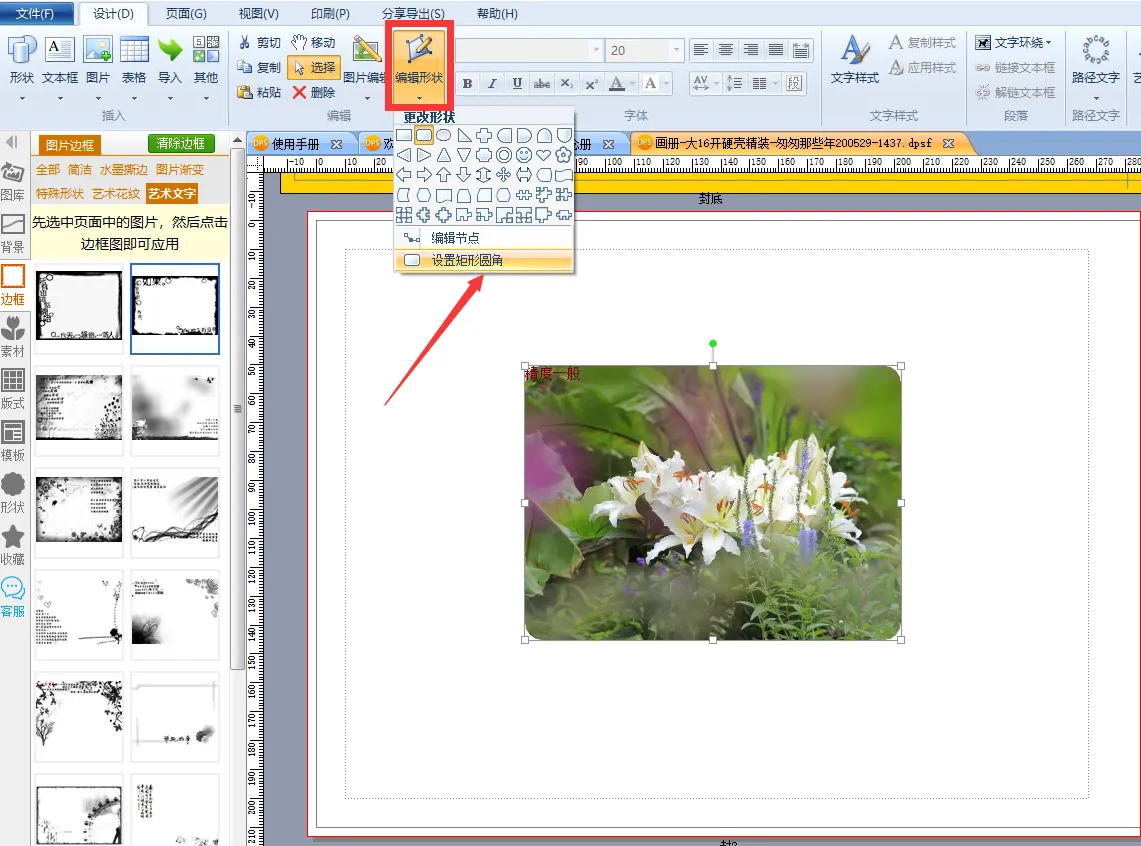Click the Cut (剪切) scissors icon
1141x846 pixels.
245,43
